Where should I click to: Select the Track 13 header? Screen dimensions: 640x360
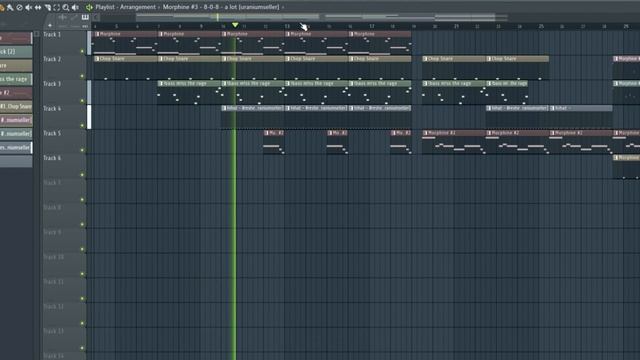click(64, 339)
